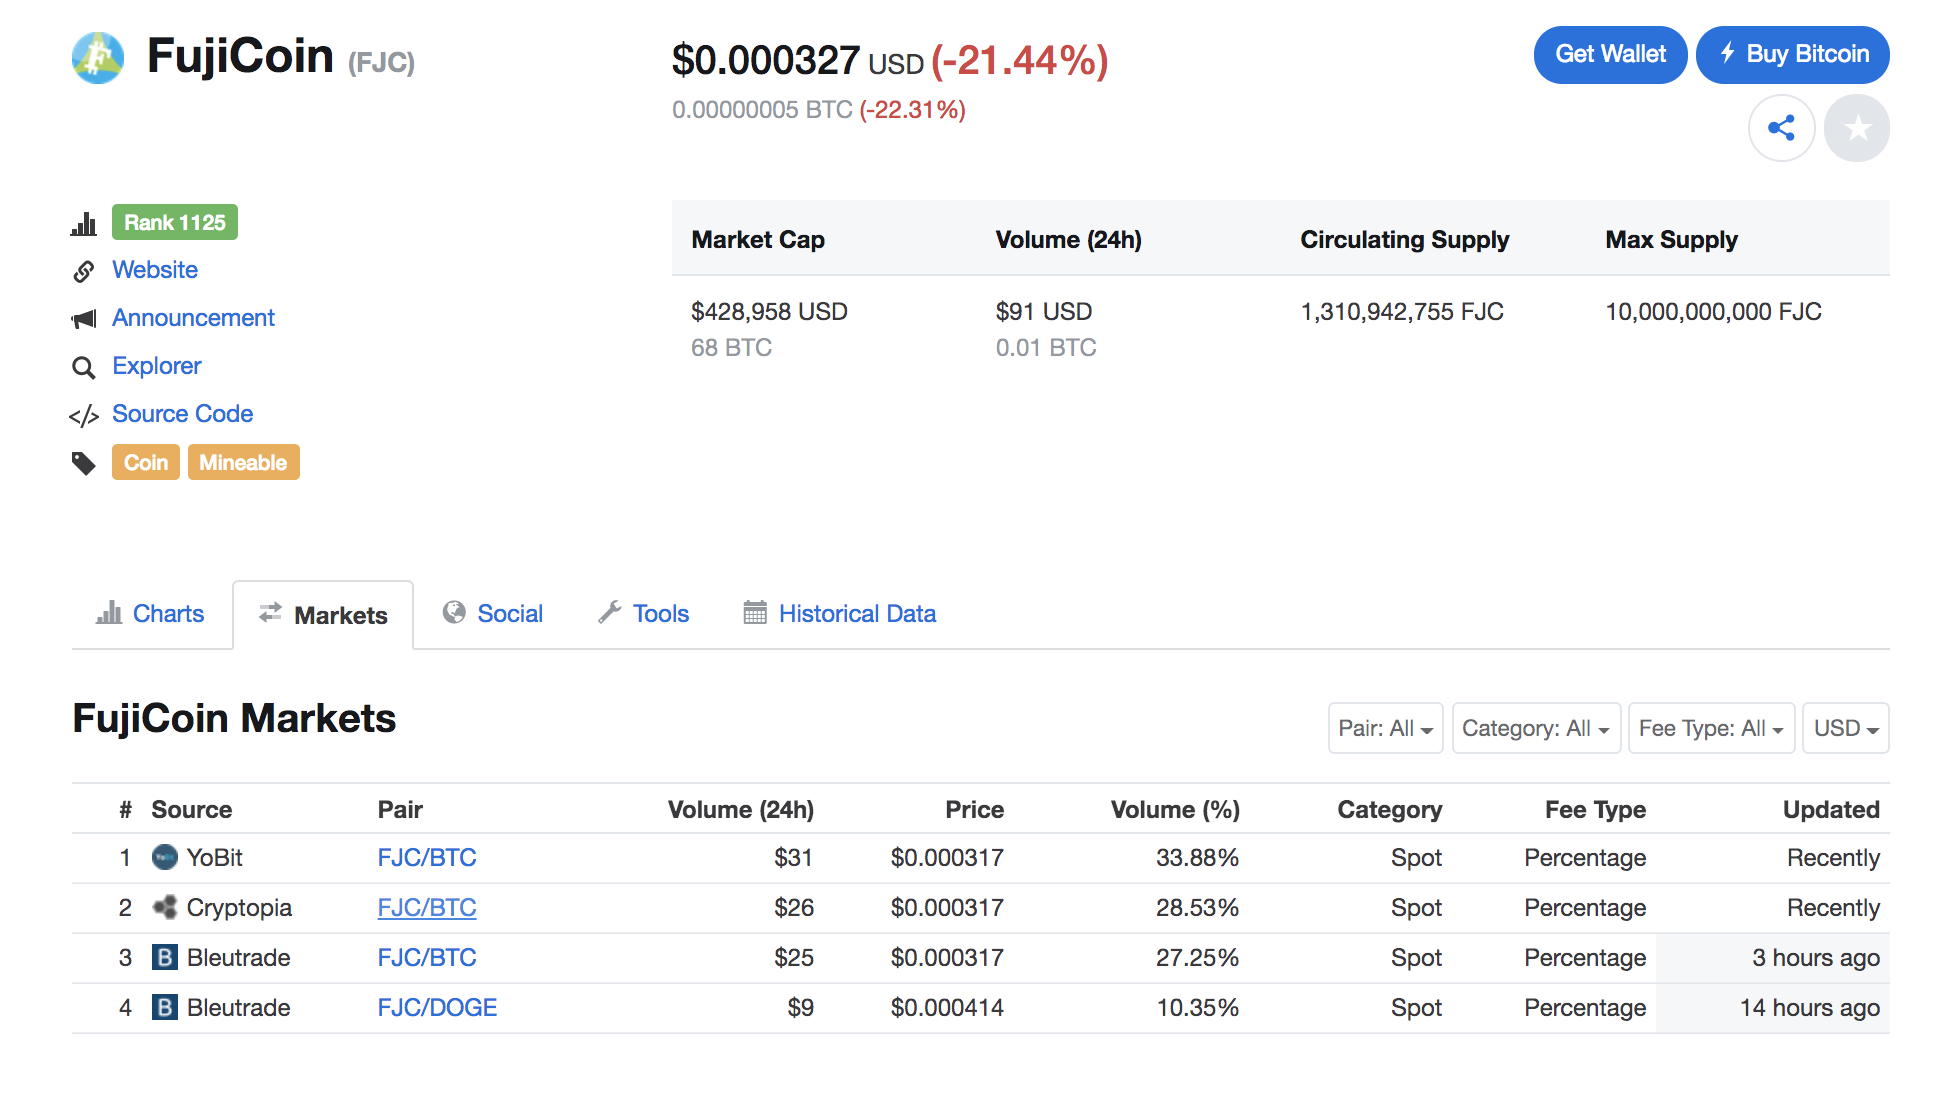Image resolution: width=1958 pixels, height=1094 pixels.
Task: Click the YoBit exchange logo
Action: pyautogui.click(x=164, y=857)
